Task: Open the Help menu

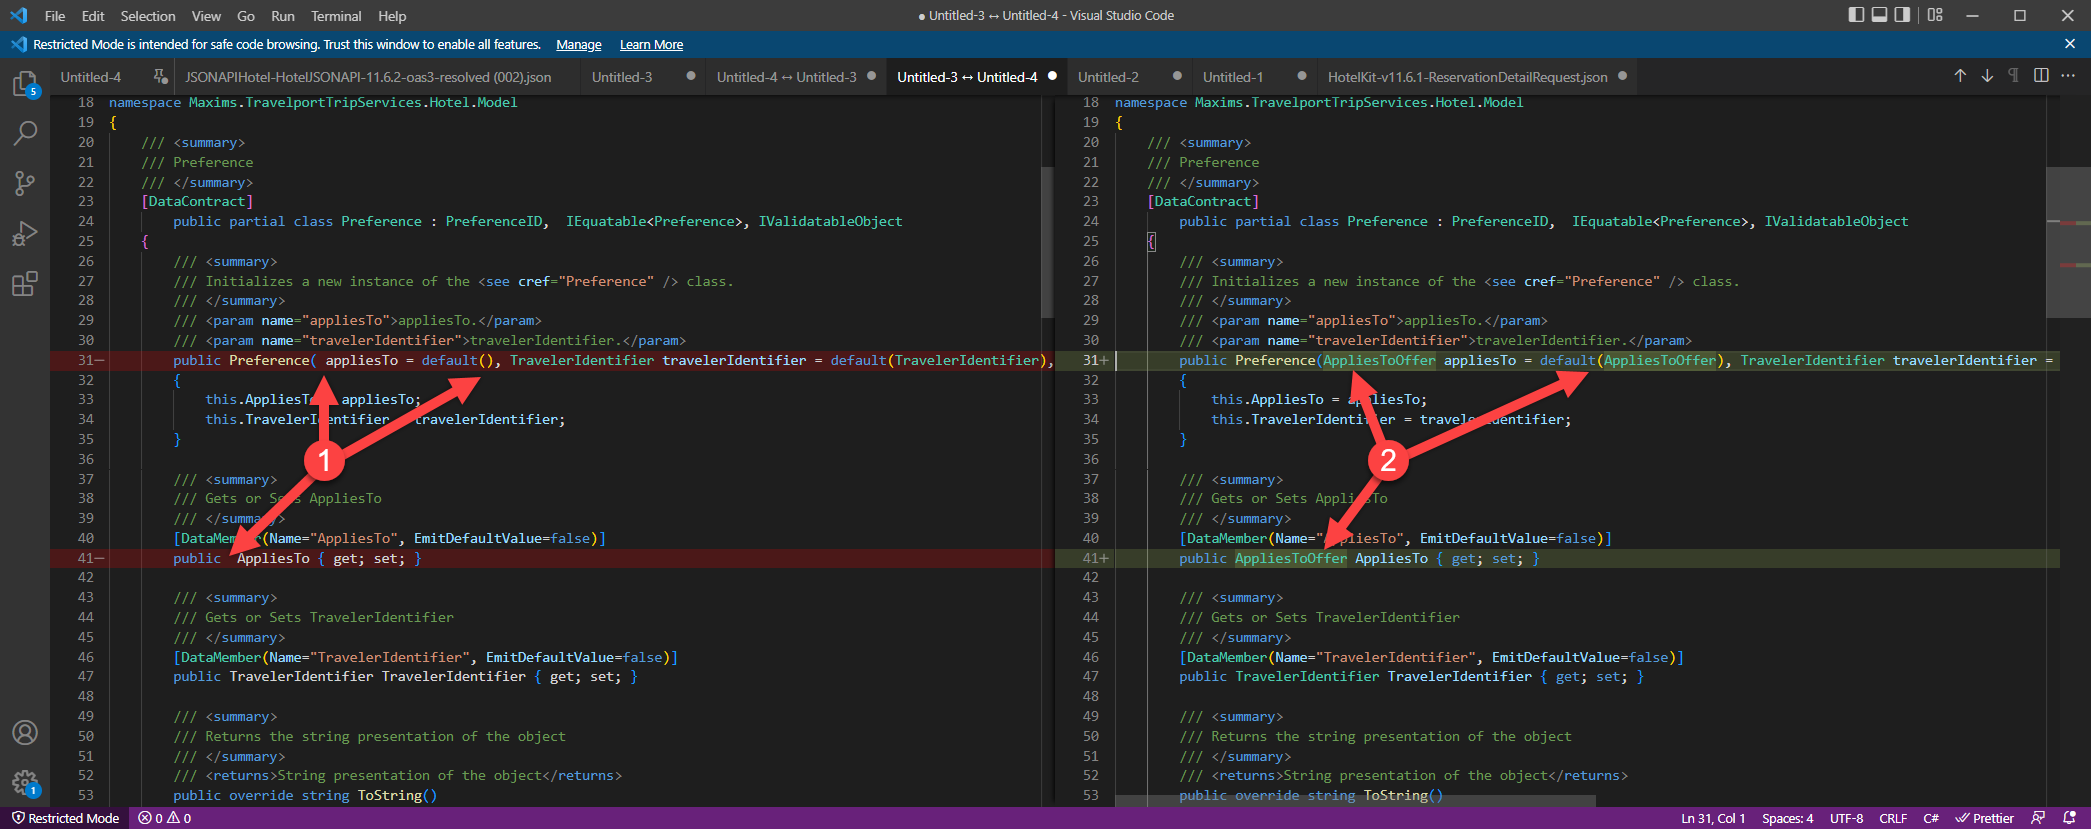Action: 392,16
